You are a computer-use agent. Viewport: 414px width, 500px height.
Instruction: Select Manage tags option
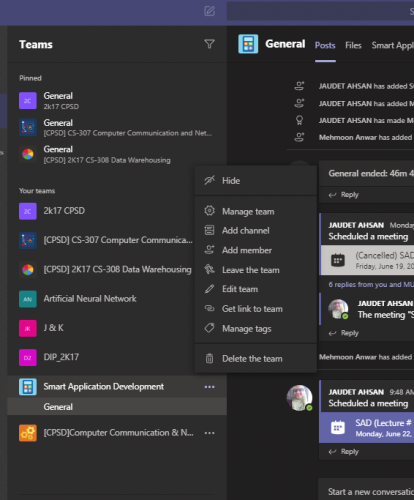pyautogui.click(x=255, y=328)
